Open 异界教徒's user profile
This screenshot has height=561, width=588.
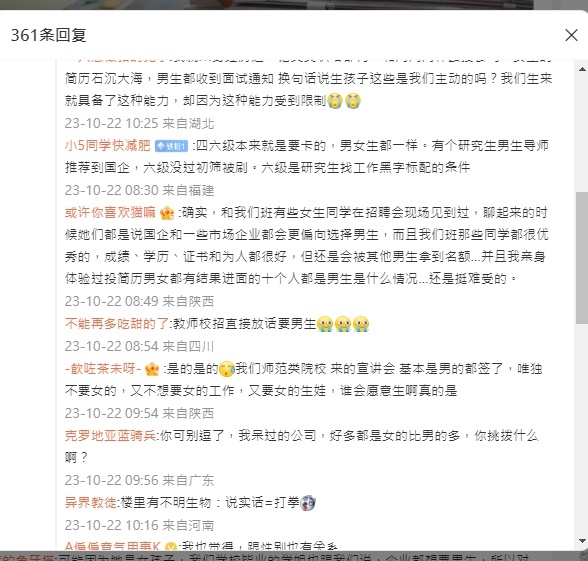click(x=90, y=502)
